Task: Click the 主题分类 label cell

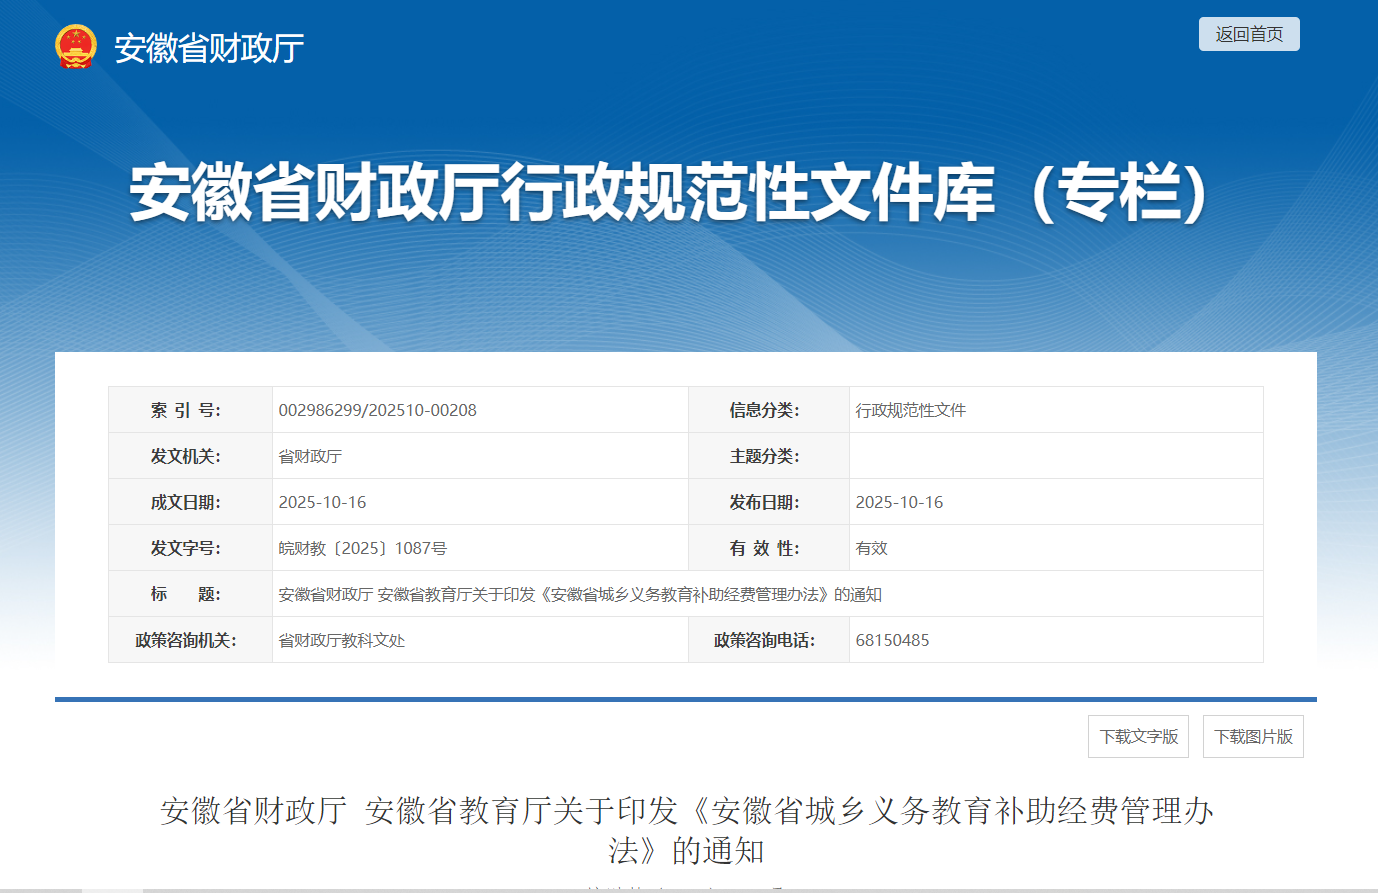Action: pyautogui.click(x=768, y=456)
